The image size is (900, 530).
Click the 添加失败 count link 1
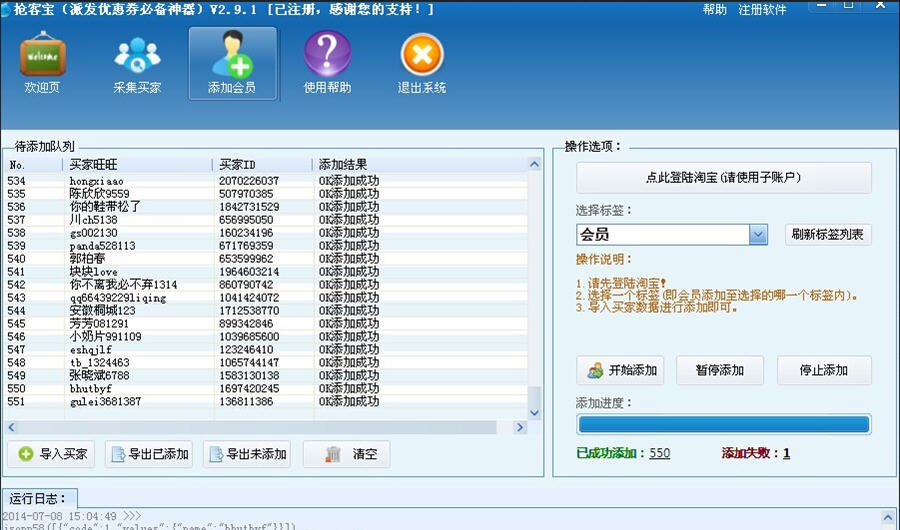point(786,453)
